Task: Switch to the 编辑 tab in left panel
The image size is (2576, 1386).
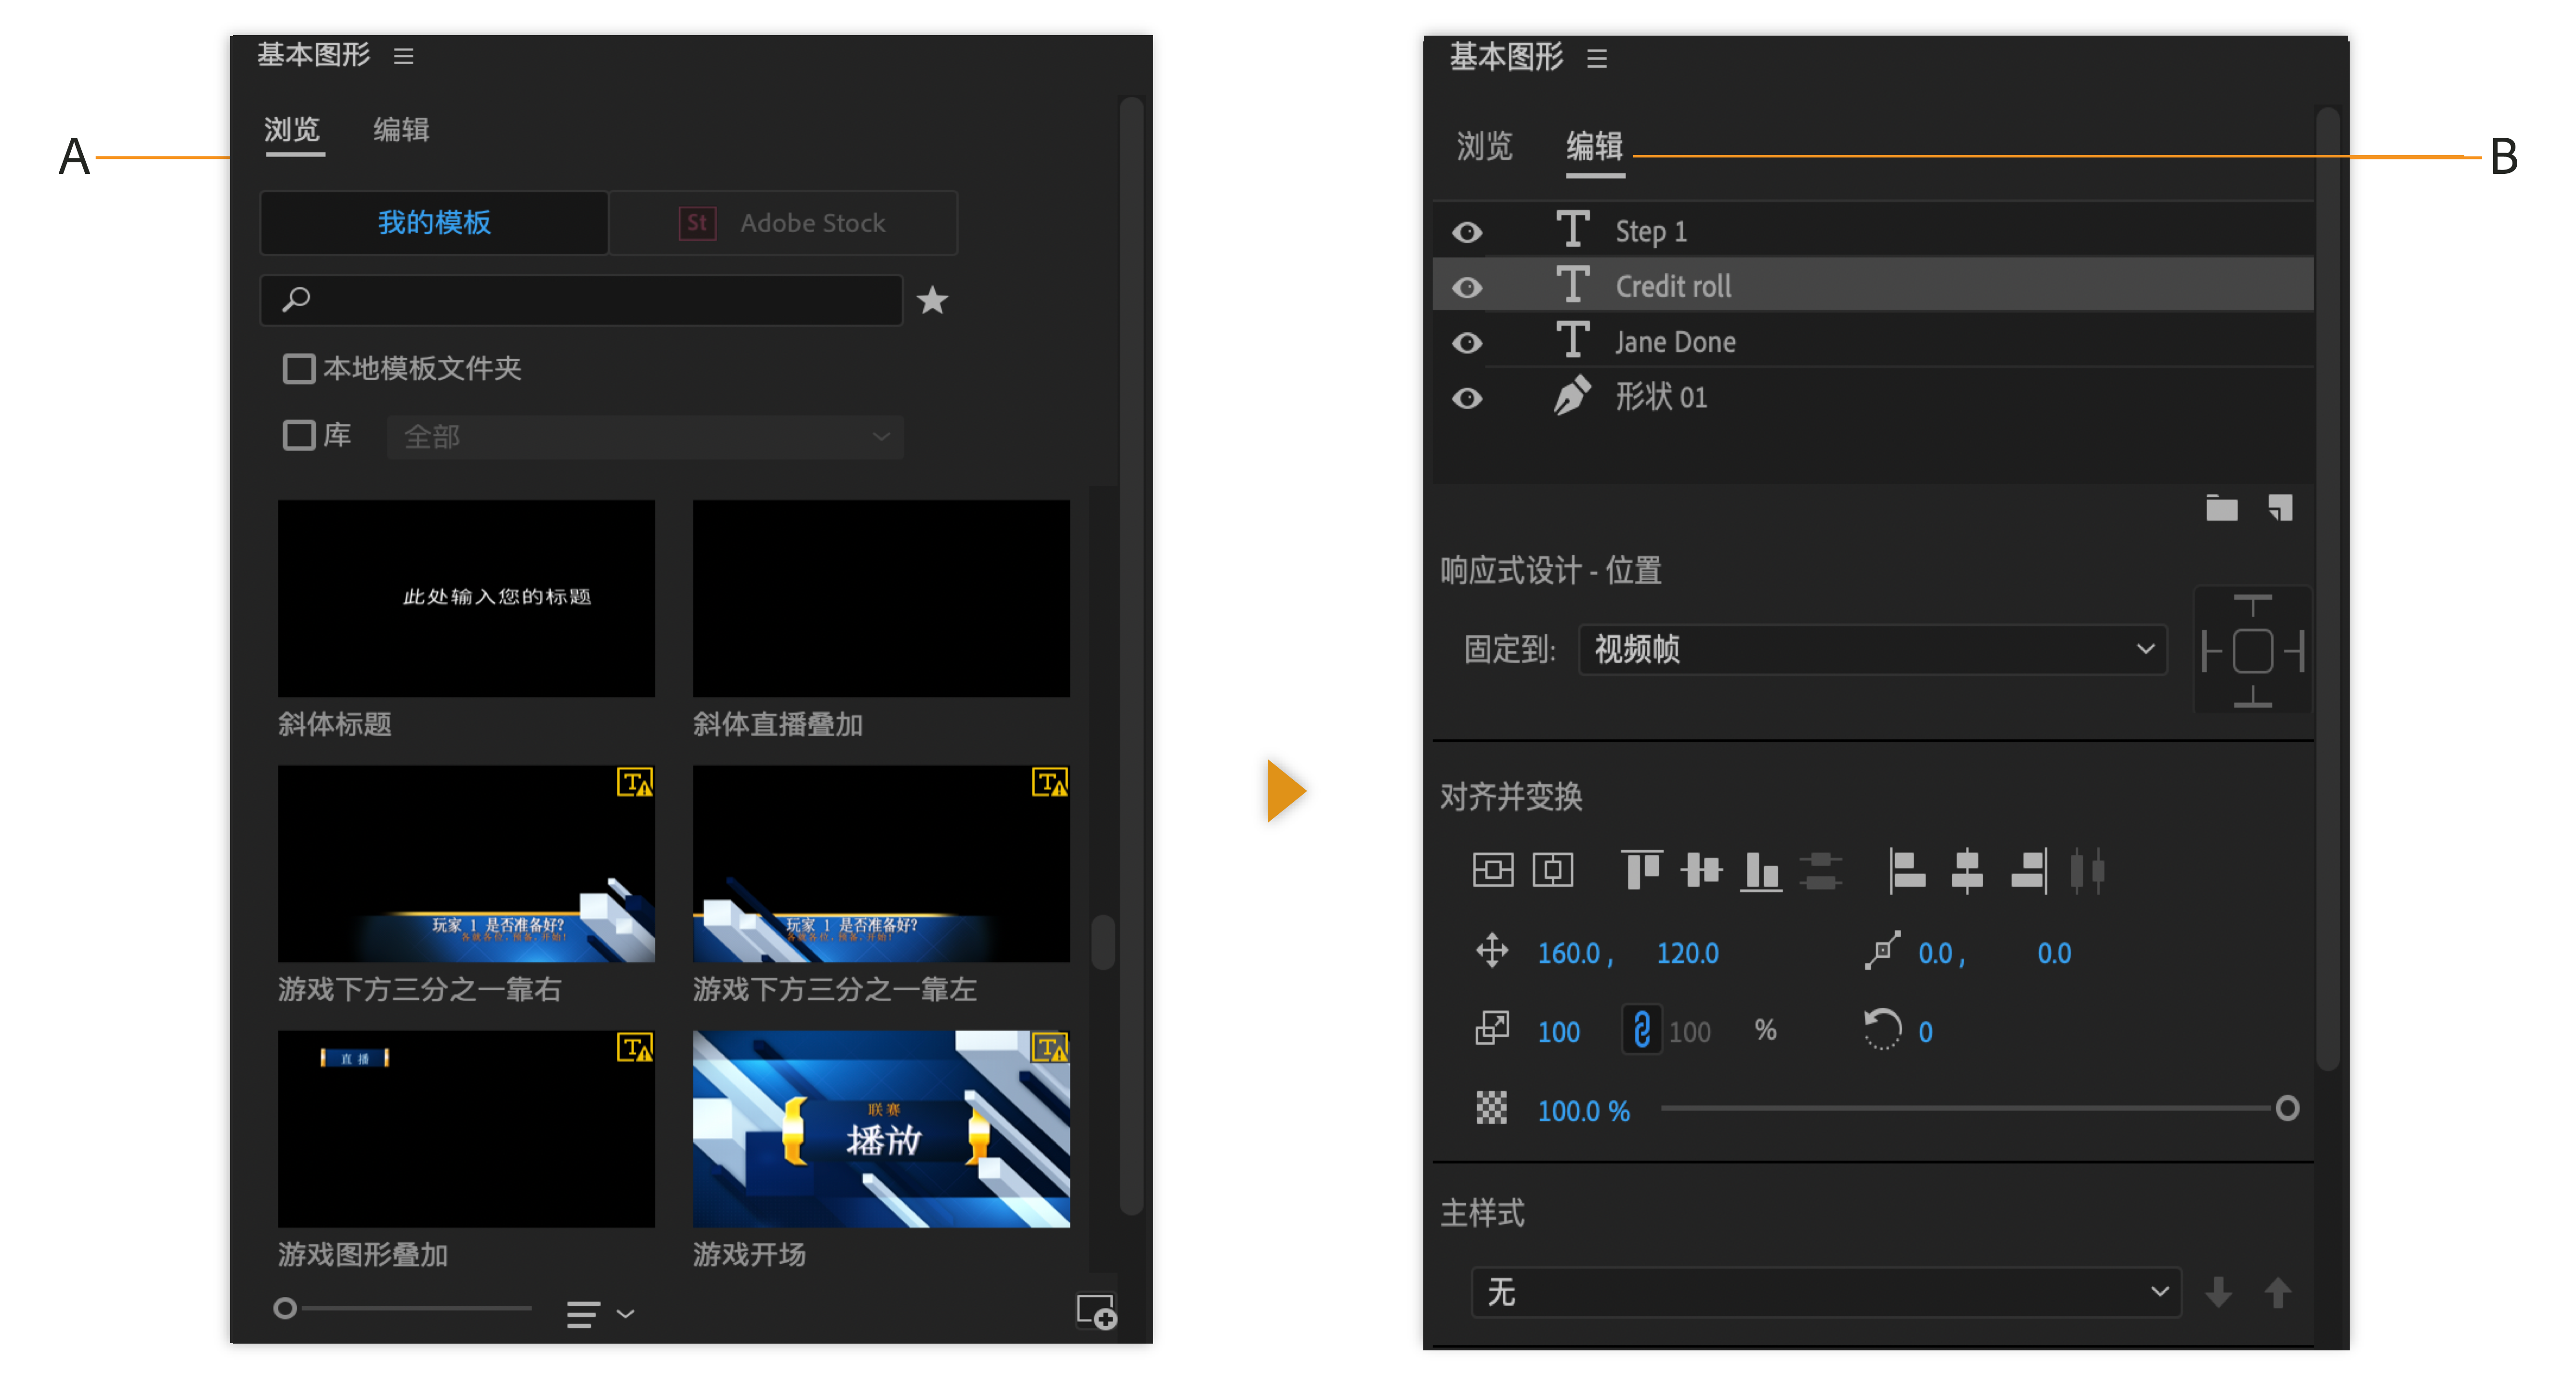Action: 401,130
